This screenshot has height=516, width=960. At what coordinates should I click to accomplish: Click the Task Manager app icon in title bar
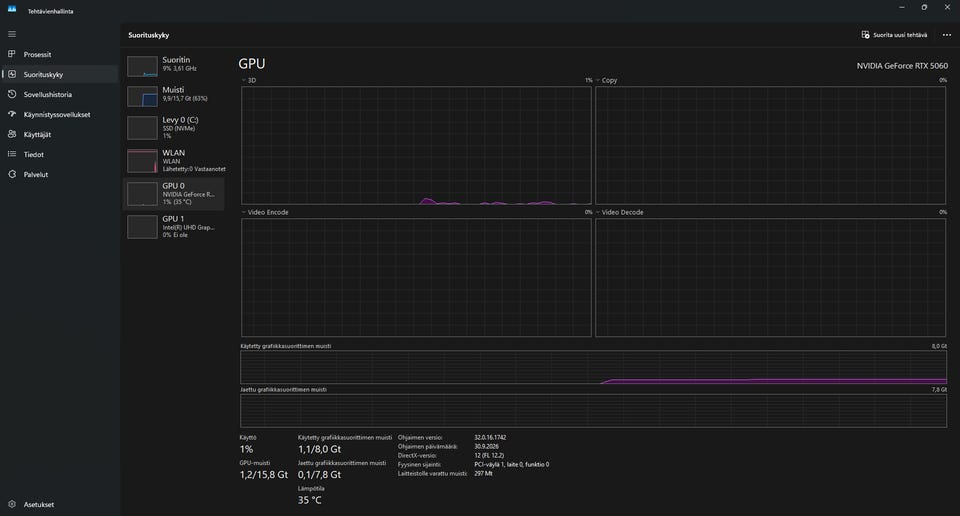coord(12,9)
